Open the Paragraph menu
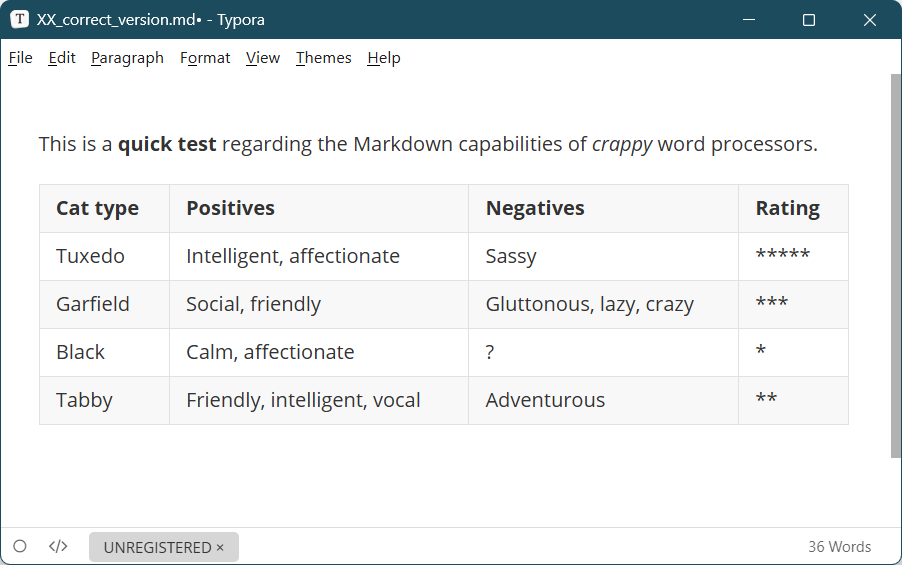 [x=127, y=58]
